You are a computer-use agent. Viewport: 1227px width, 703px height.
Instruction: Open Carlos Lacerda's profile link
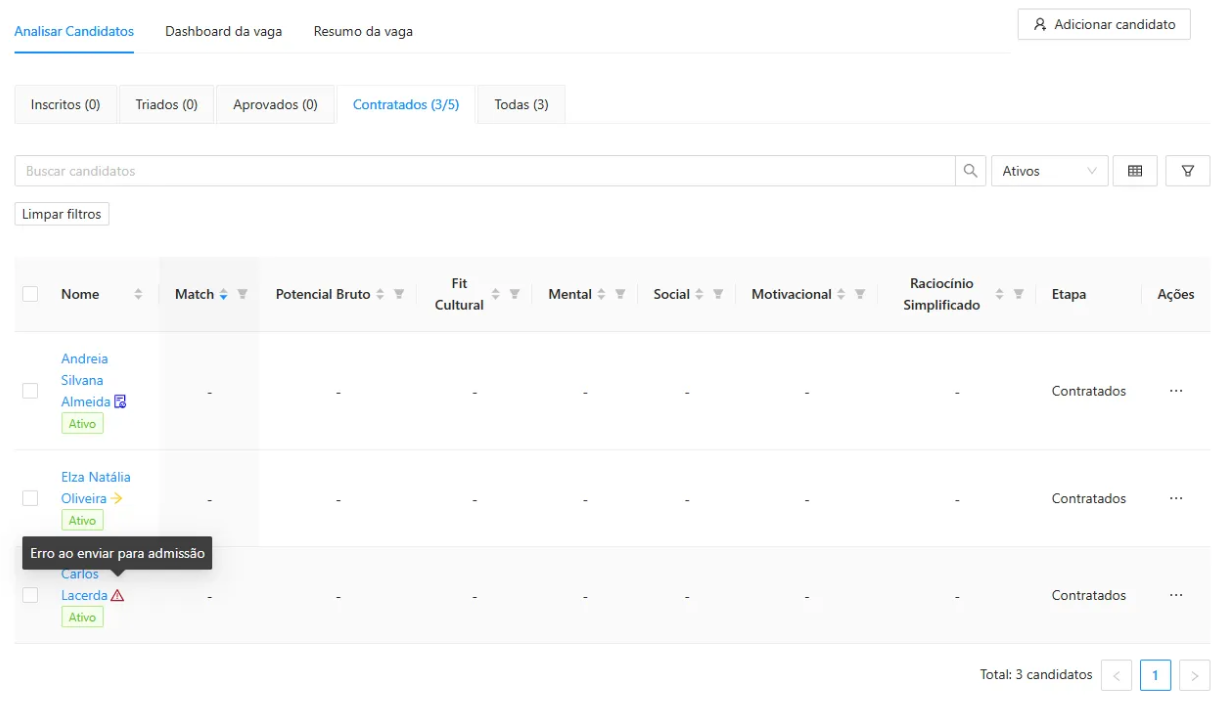[84, 585]
